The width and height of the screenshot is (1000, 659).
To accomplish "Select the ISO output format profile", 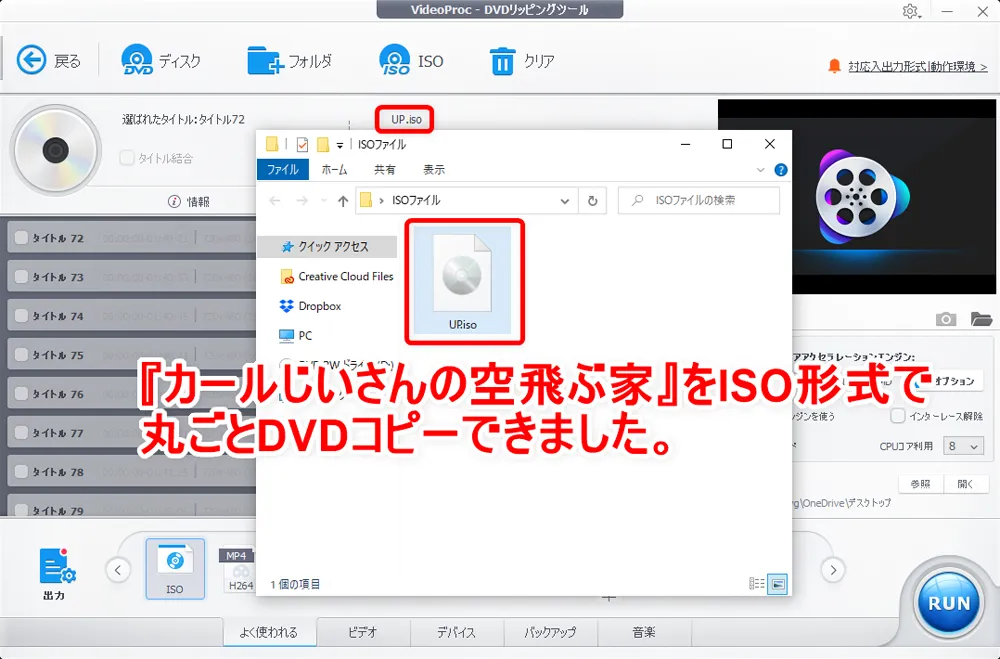I will (175, 568).
